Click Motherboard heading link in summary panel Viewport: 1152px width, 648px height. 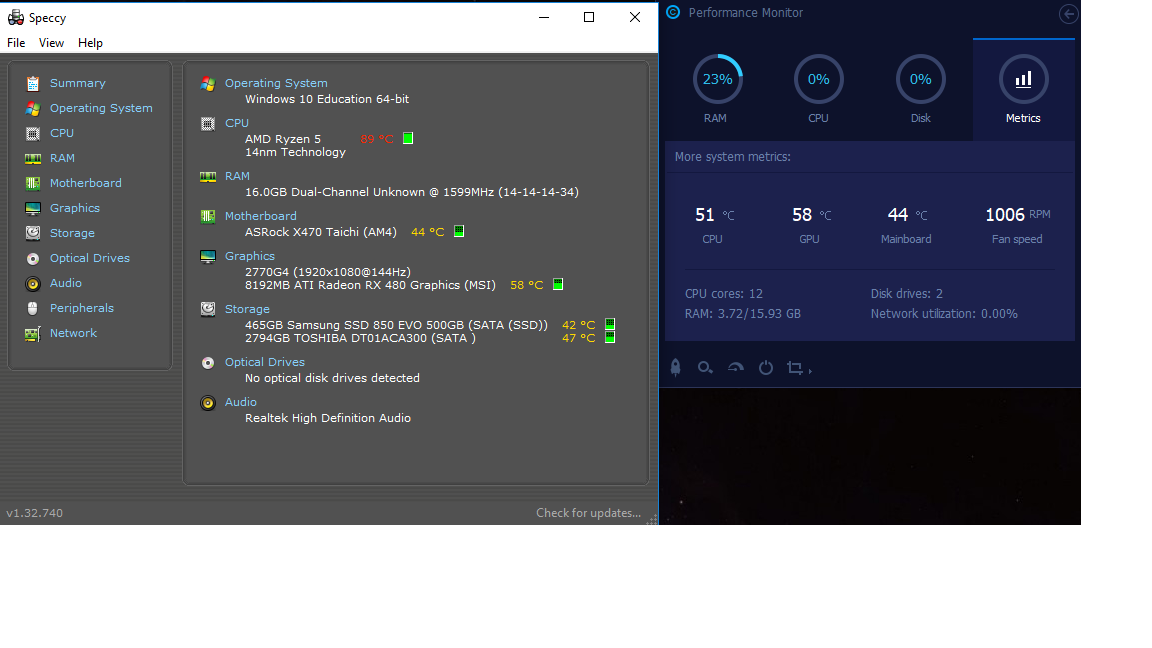[x=260, y=216]
